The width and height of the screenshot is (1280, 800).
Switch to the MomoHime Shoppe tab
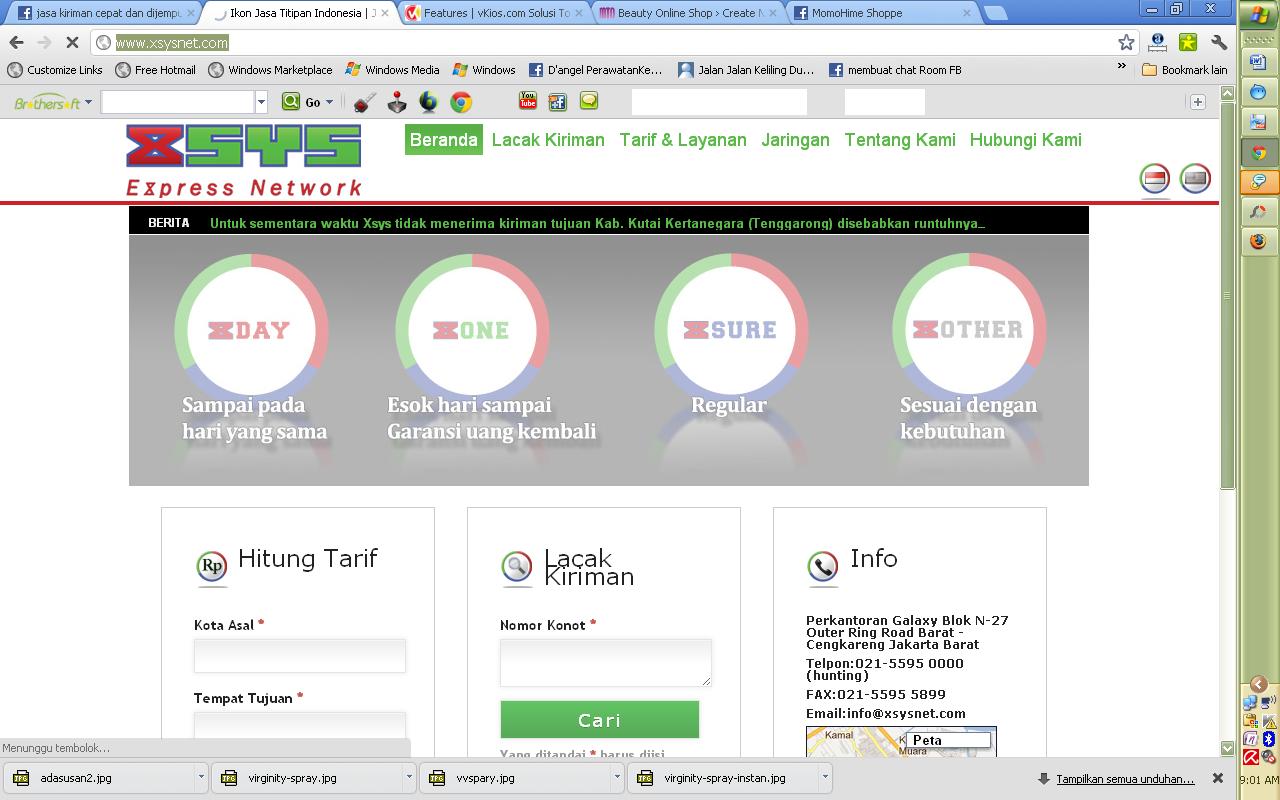pyautogui.click(x=882, y=13)
